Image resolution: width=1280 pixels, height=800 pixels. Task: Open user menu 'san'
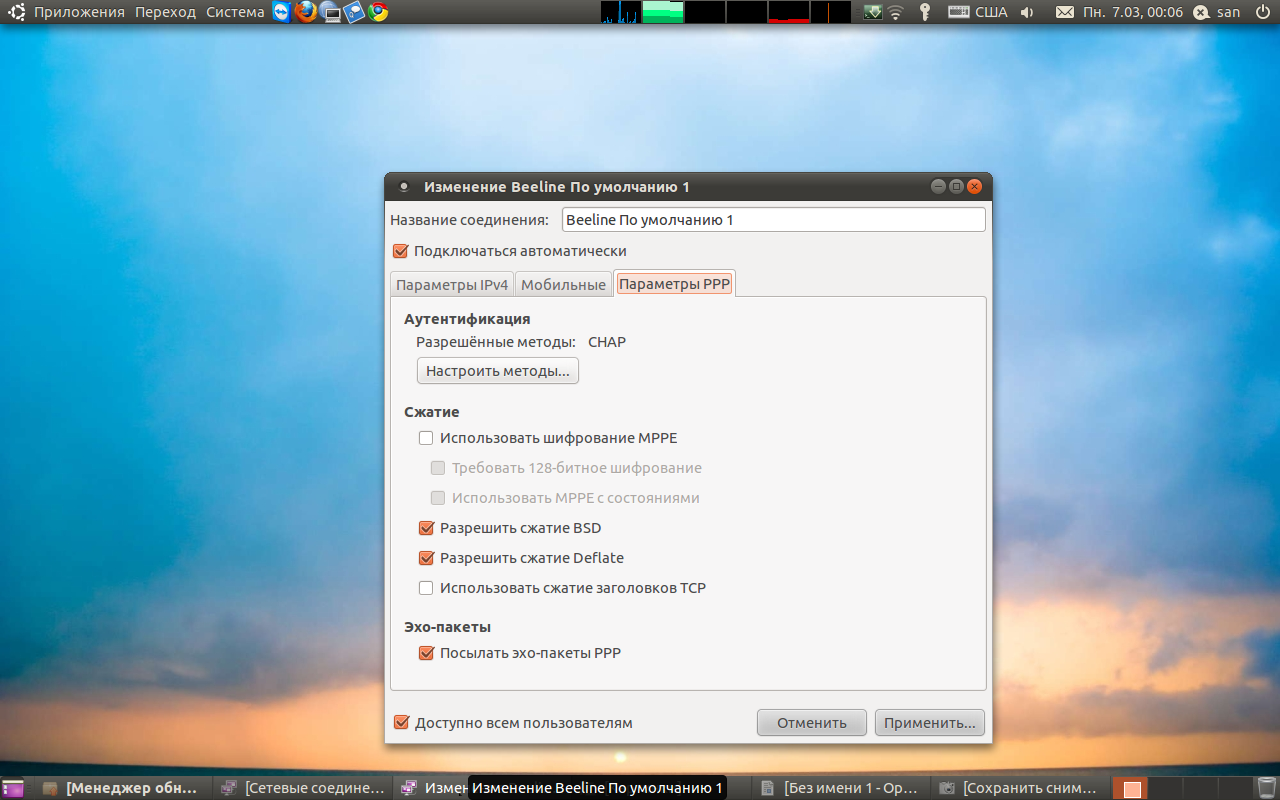click(x=1228, y=12)
